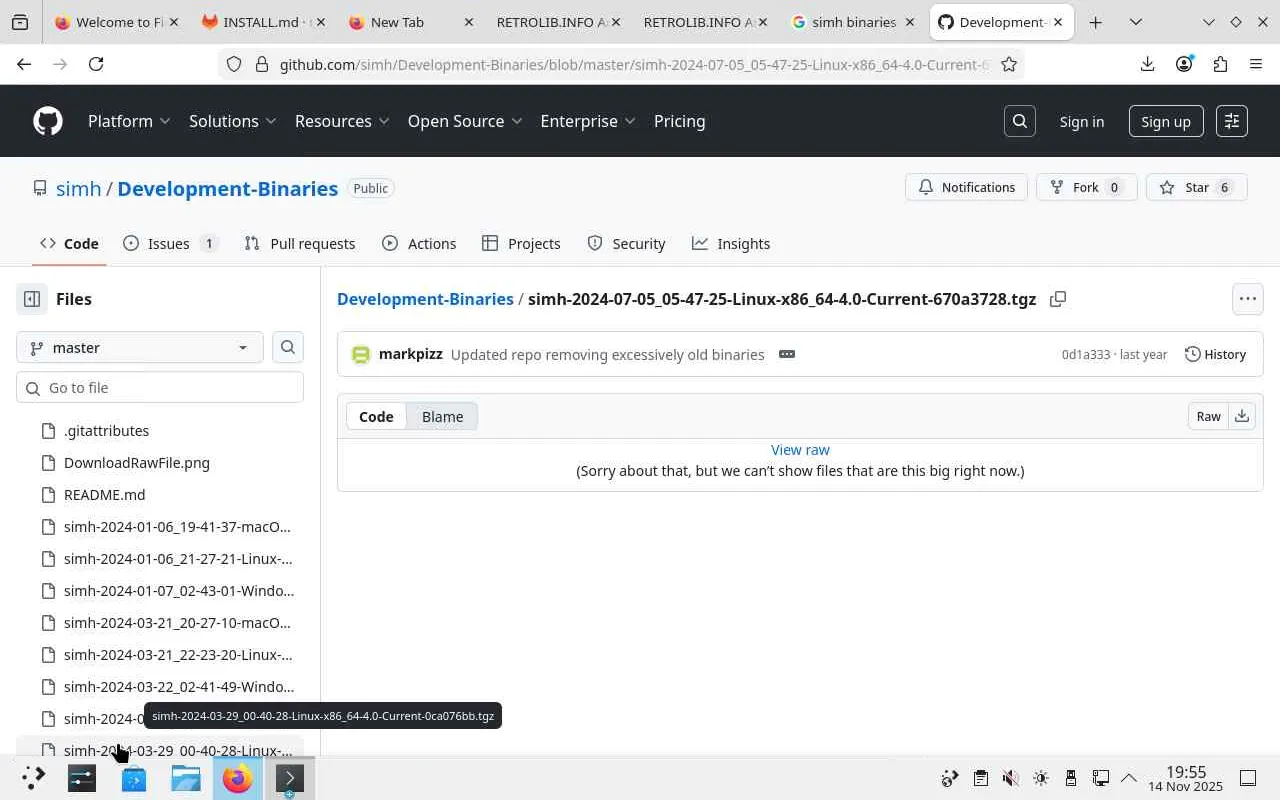
Task: Click the View raw link
Action: click(x=800, y=450)
